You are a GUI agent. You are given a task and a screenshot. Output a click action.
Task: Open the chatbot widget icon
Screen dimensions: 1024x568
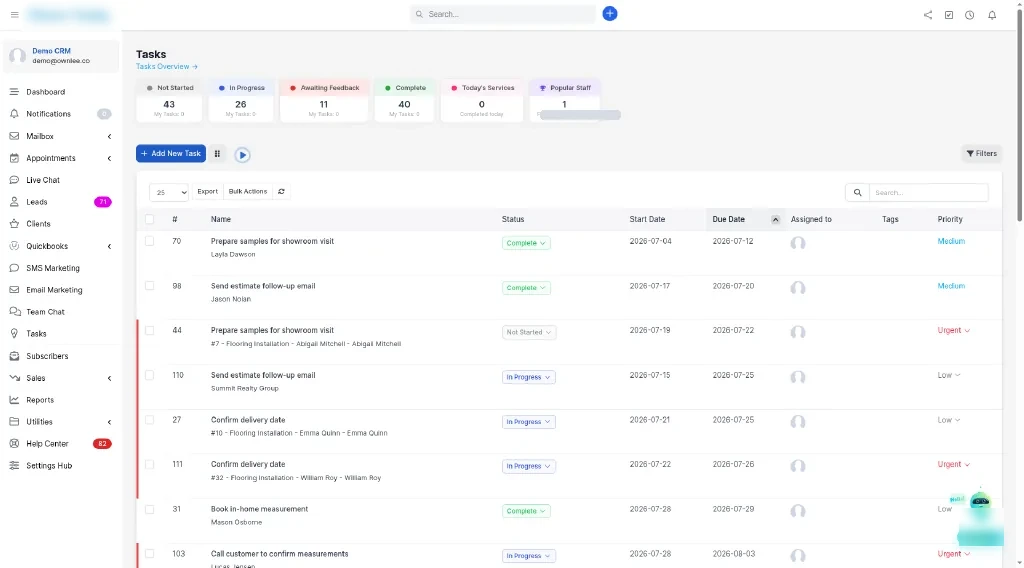[980, 501]
